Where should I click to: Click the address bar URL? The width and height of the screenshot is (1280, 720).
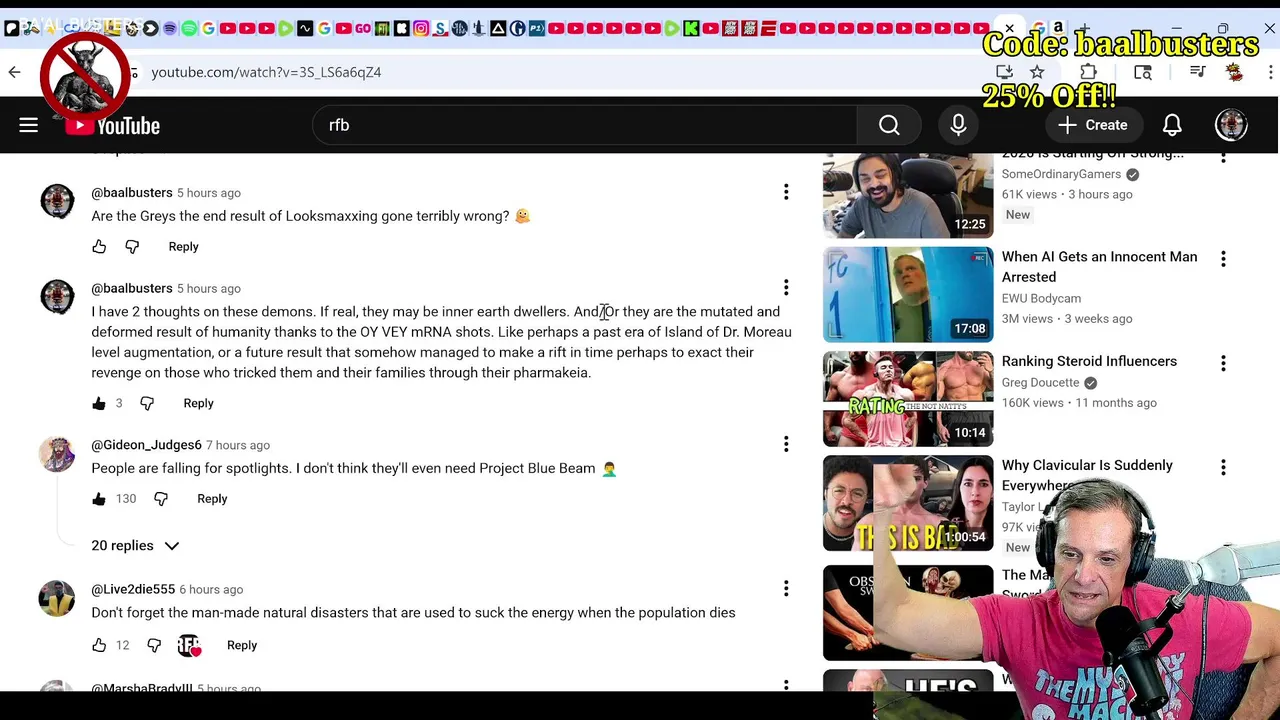(266, 72)
